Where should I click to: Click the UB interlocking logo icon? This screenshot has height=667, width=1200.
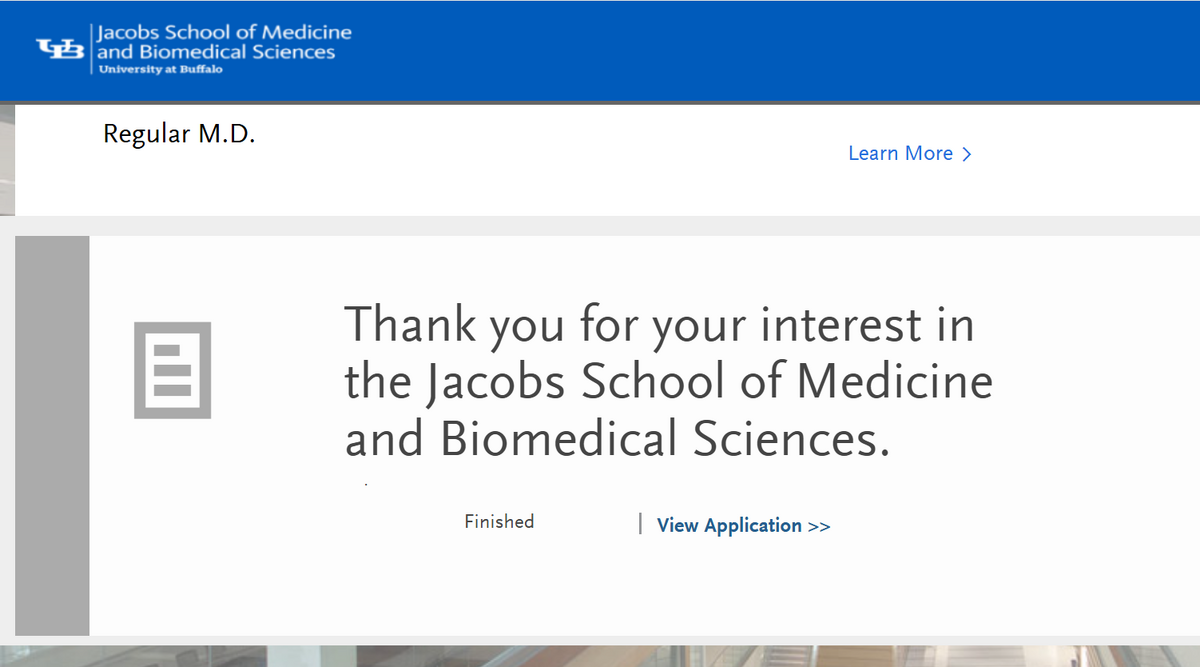point(61,48)
